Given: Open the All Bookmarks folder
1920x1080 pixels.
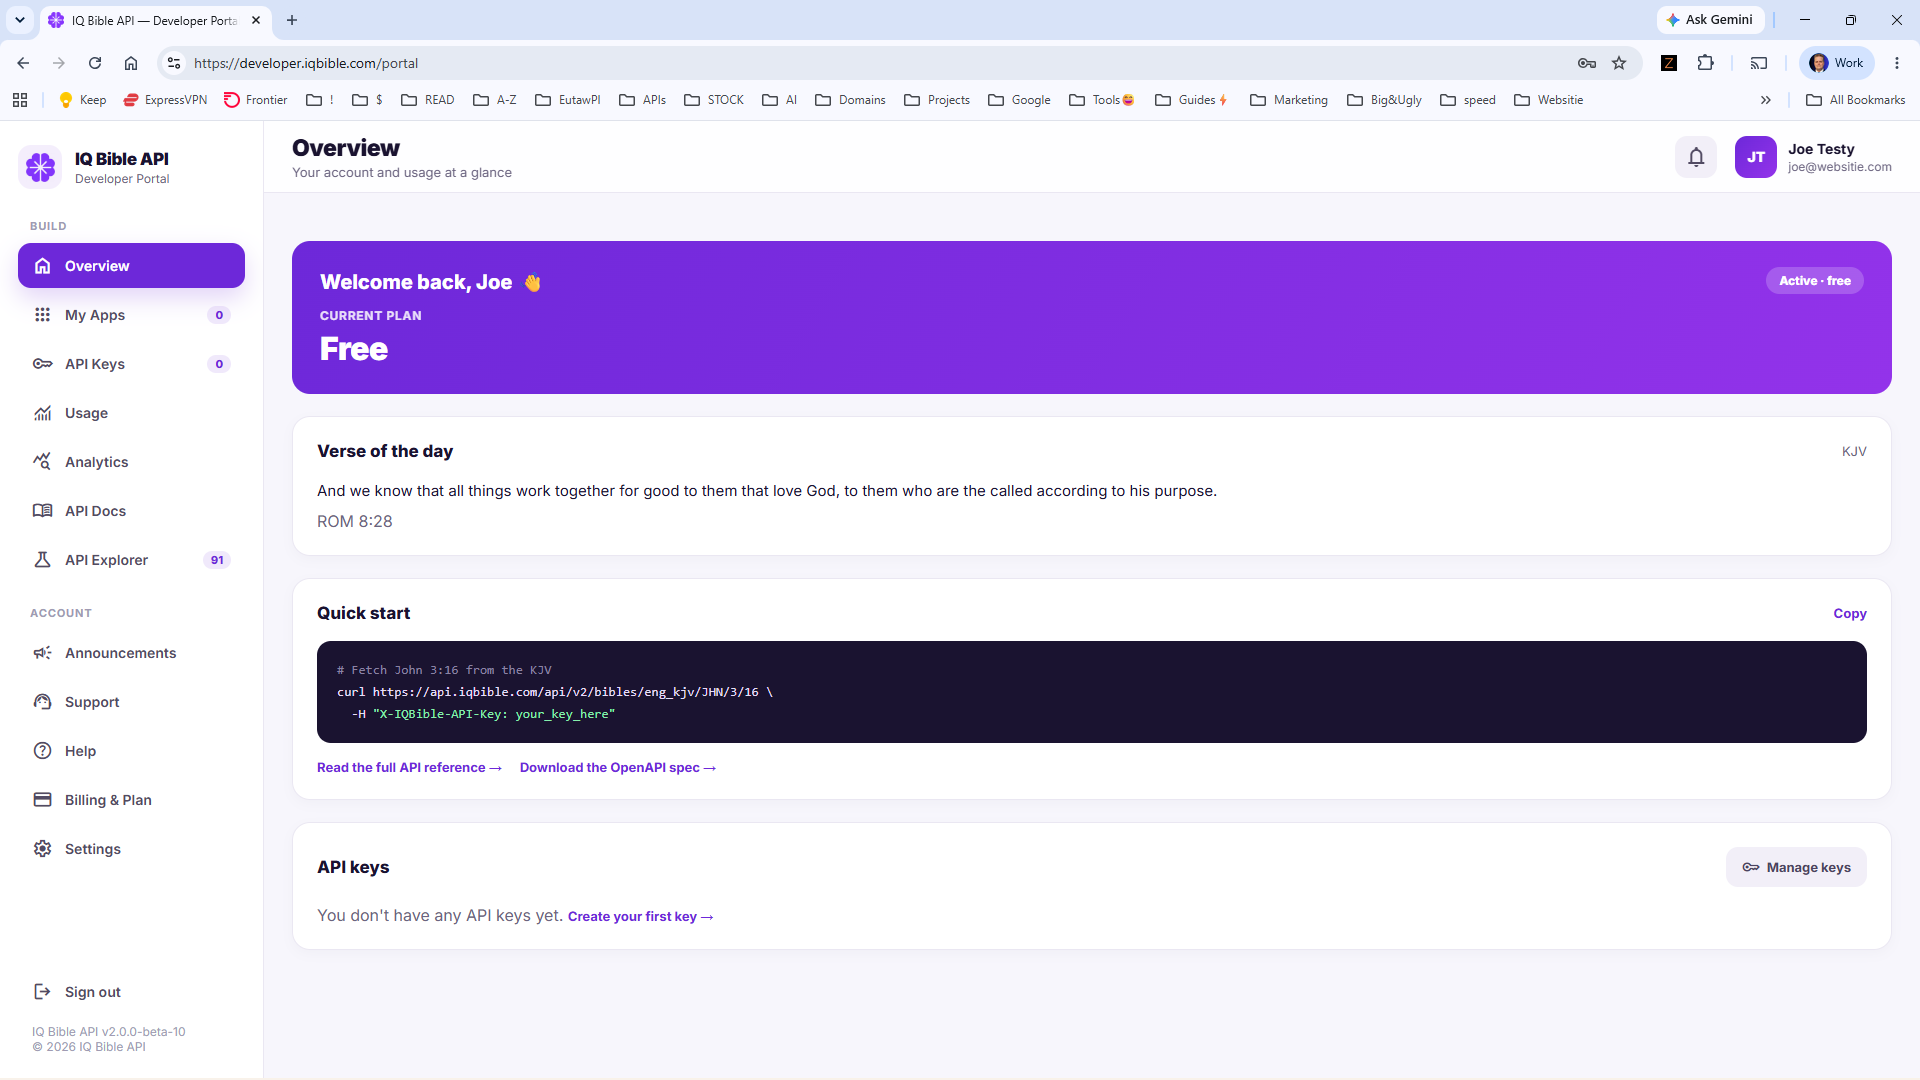Looking at the screenshot, I should coord(1856,100).
